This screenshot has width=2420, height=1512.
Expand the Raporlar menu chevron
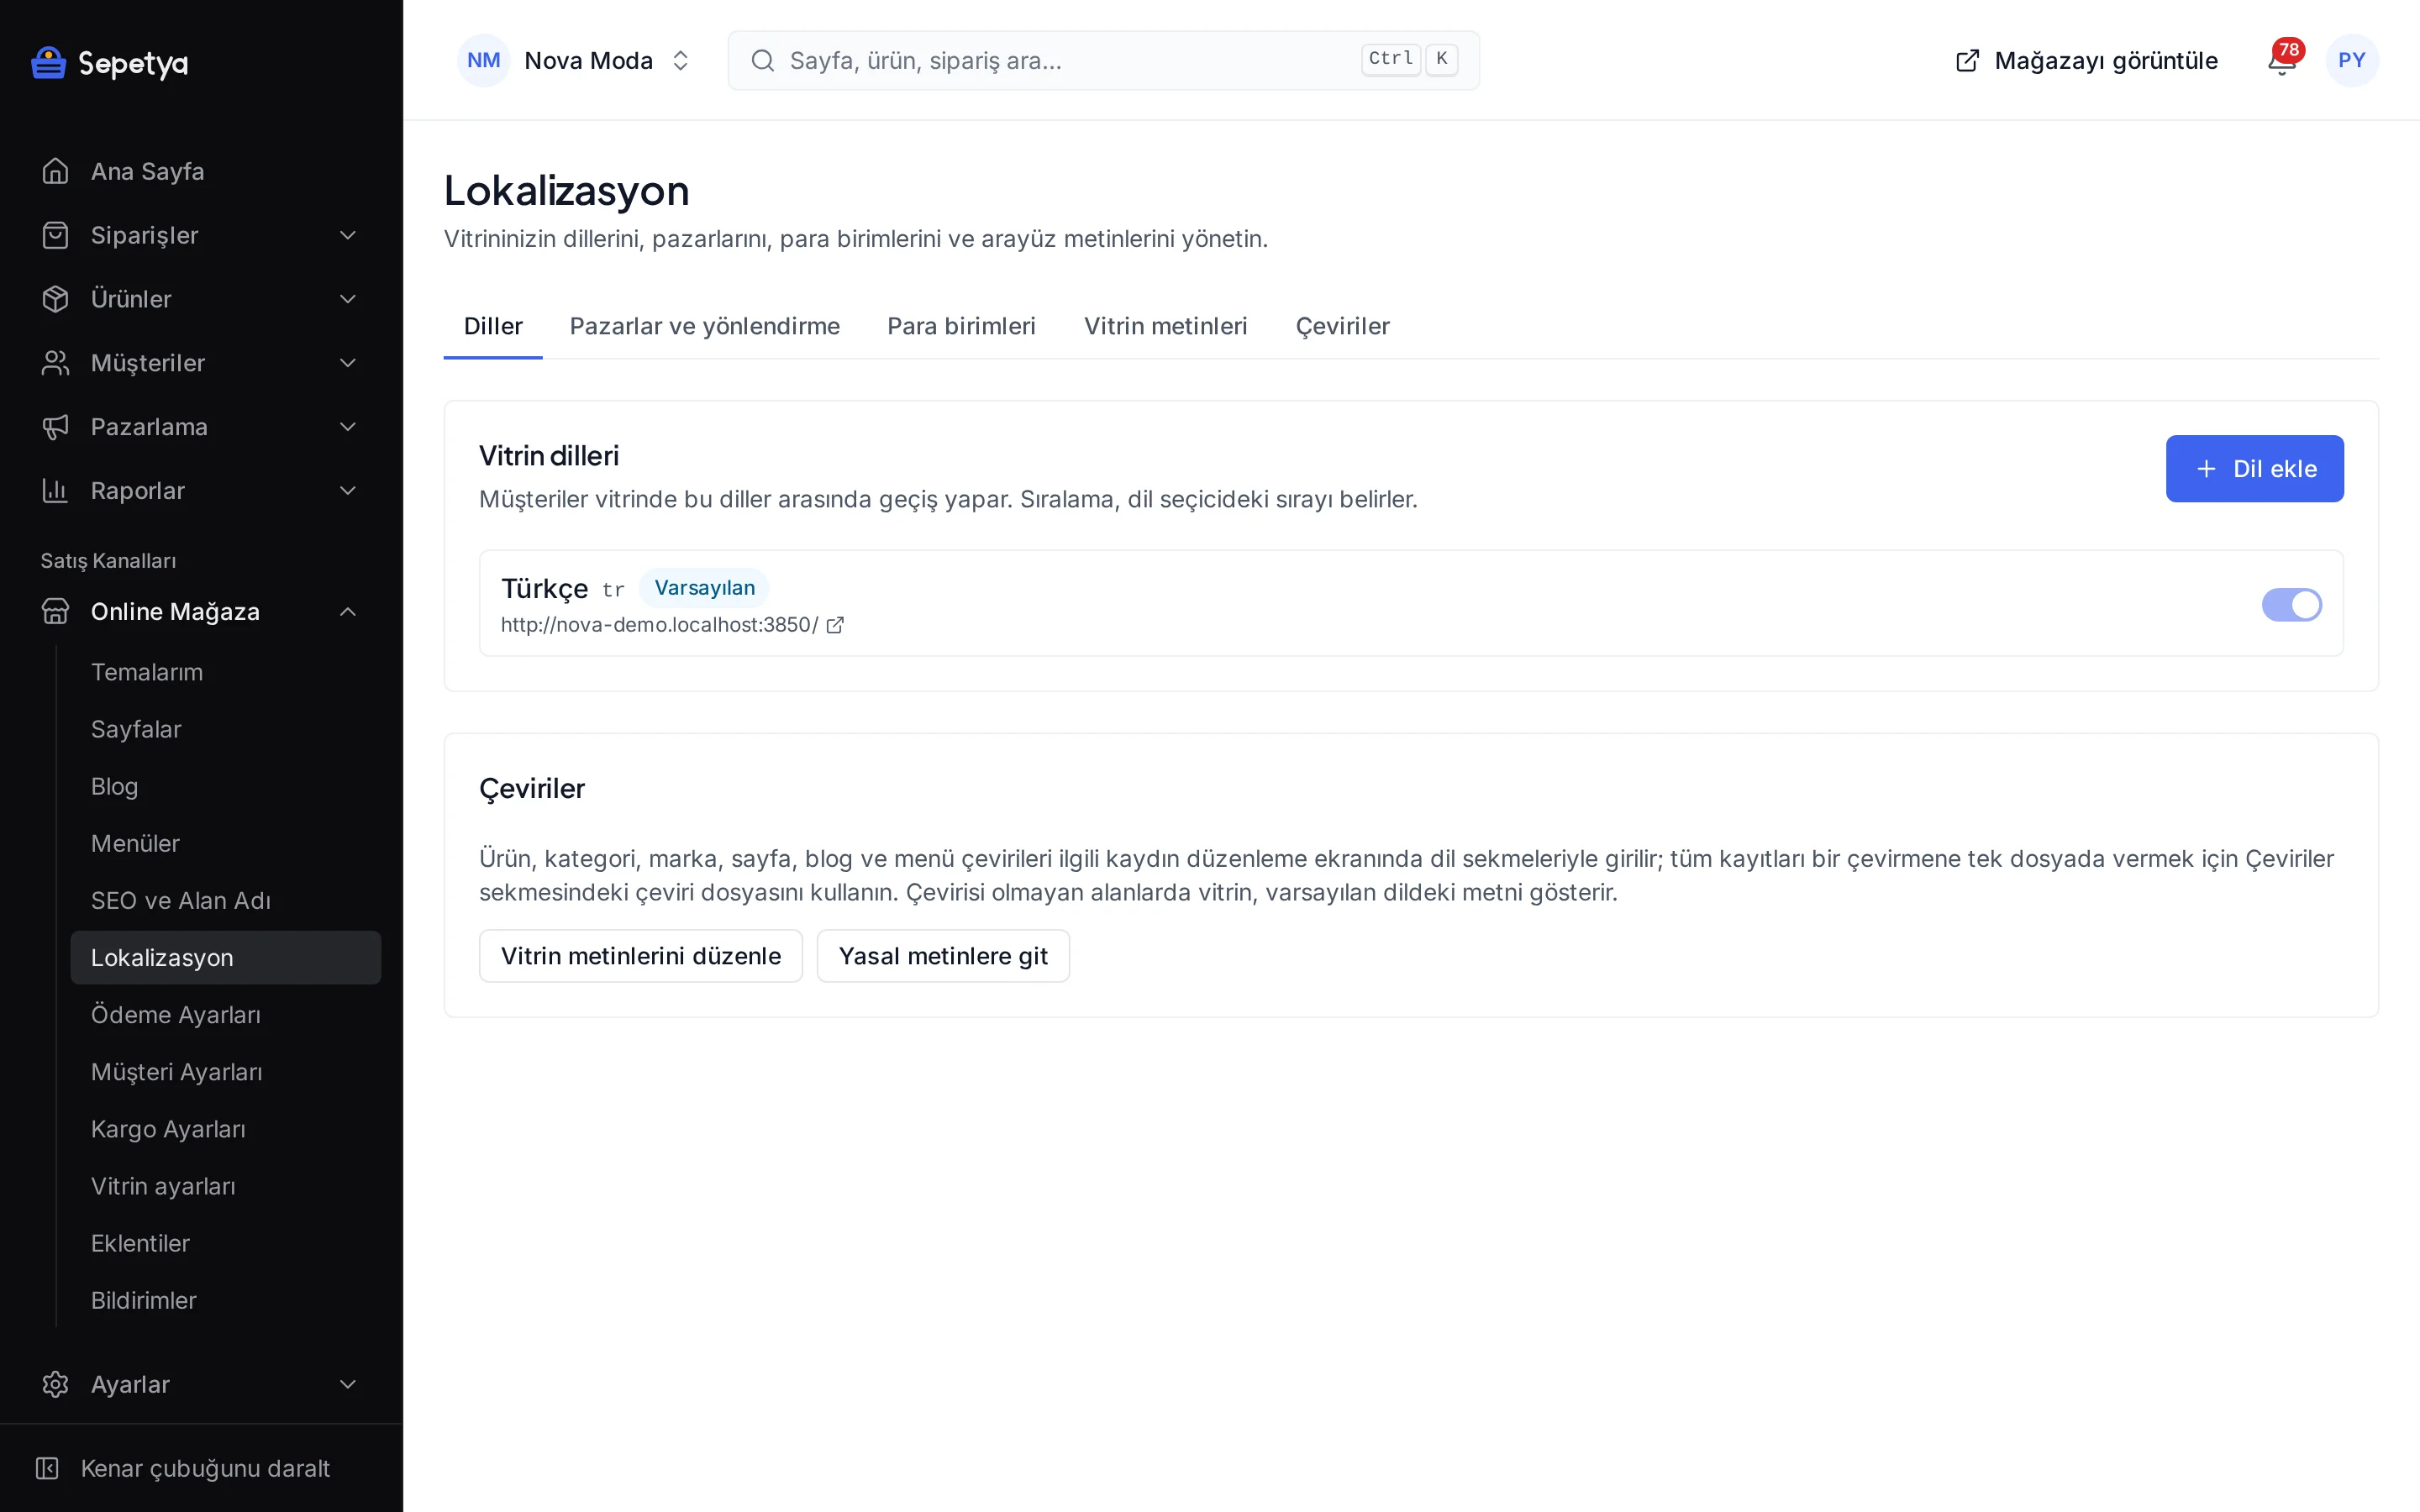[348, 491]
